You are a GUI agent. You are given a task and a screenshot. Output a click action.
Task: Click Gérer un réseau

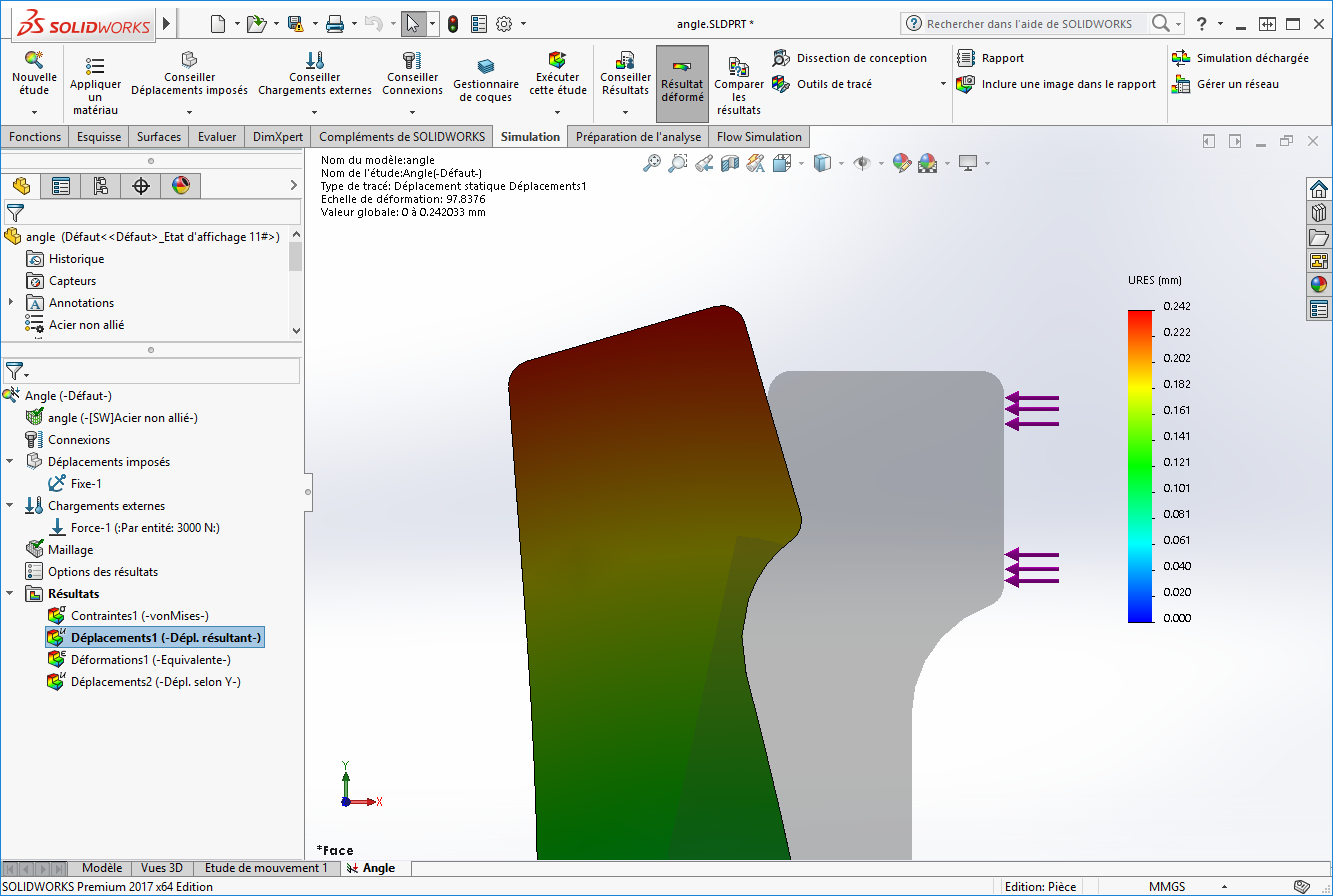pyautogui.click(x=1225, y=84)
